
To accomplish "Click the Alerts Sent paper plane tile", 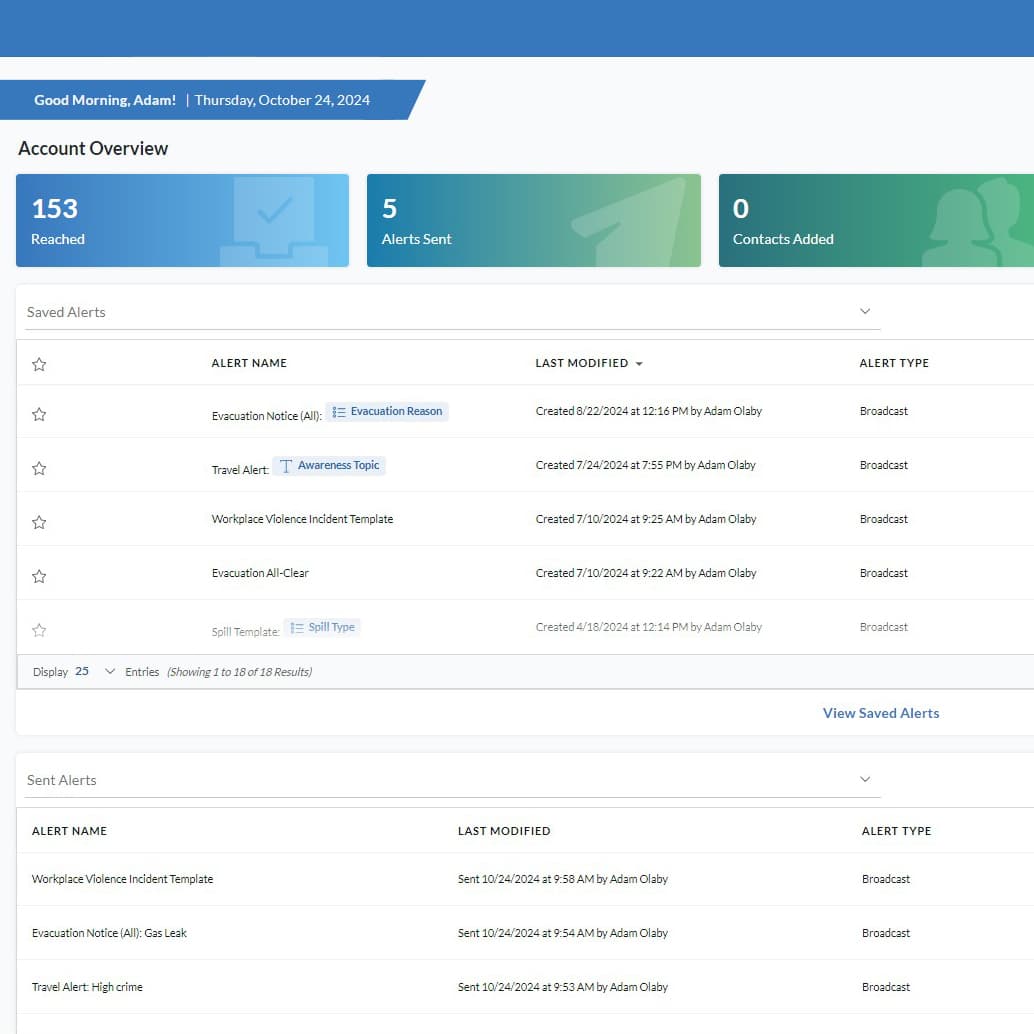I will [x=533, y=220].
